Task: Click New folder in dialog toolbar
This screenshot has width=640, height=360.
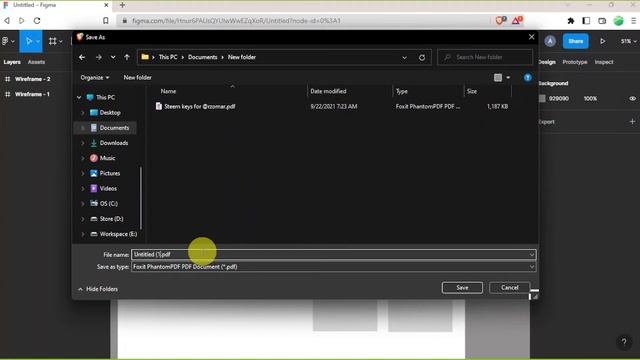Action: [x=138, y=78]
